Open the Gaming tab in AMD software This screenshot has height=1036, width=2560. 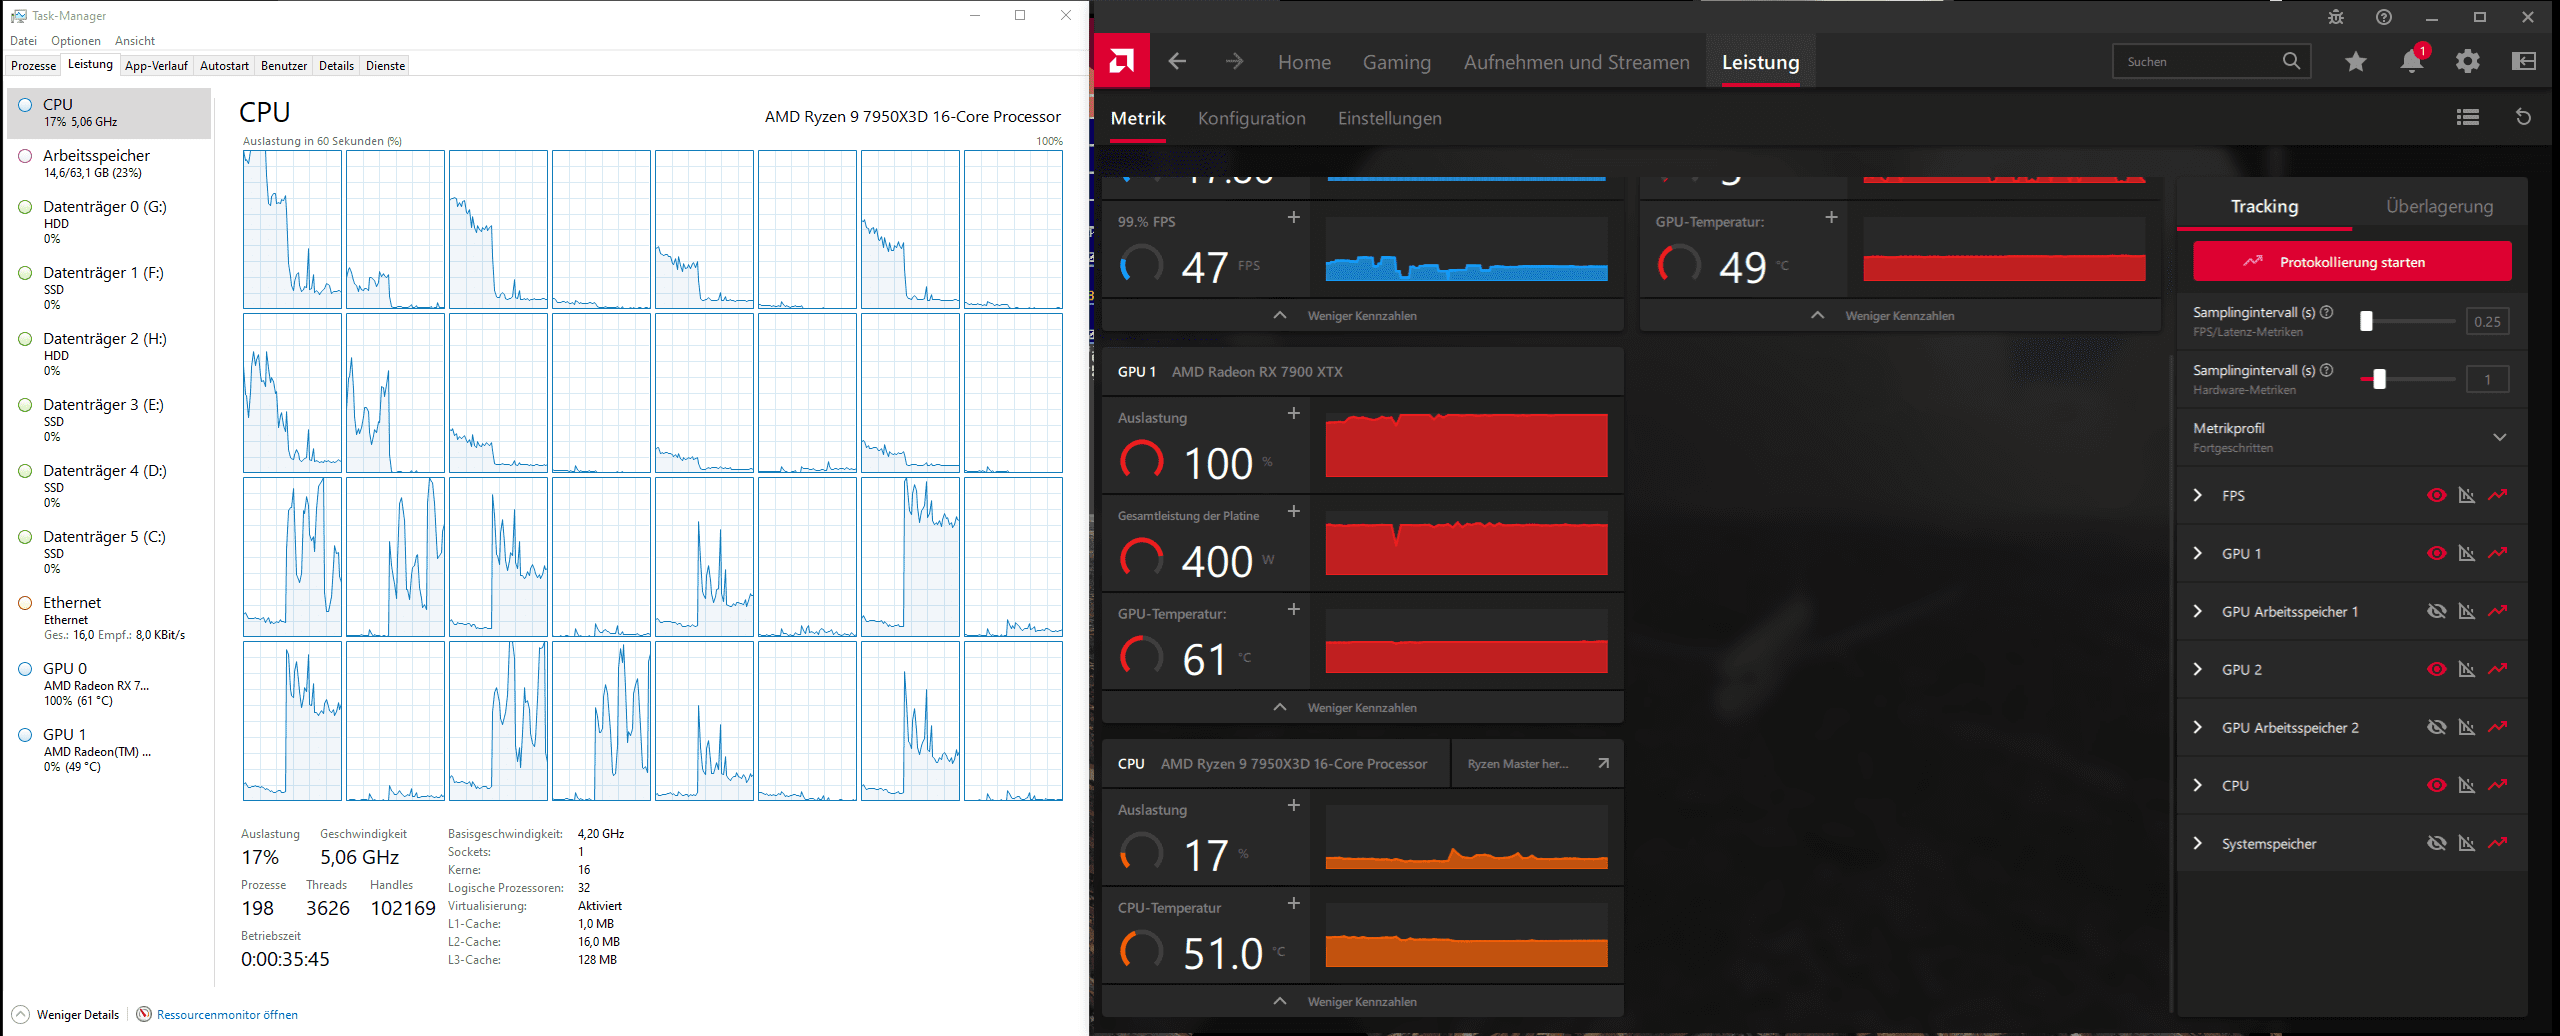pos(1397,62)
